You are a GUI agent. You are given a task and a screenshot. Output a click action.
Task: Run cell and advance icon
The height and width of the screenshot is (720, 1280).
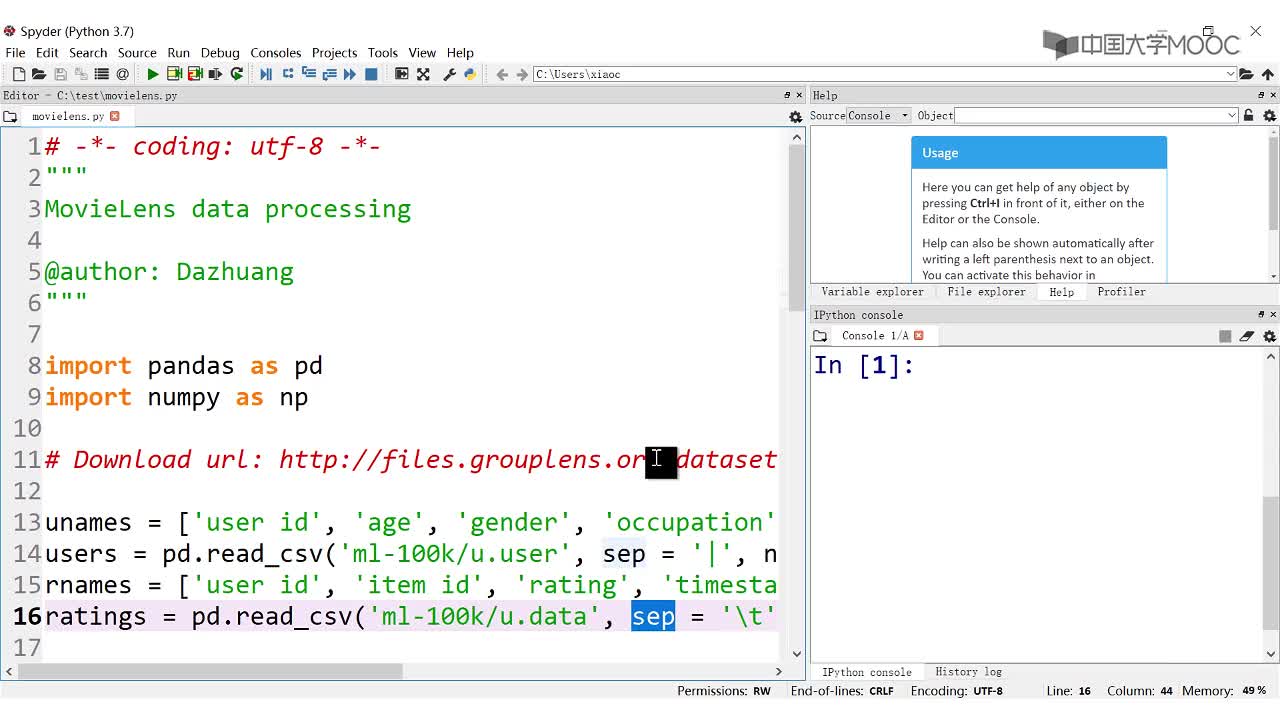[x=195, y=74]
